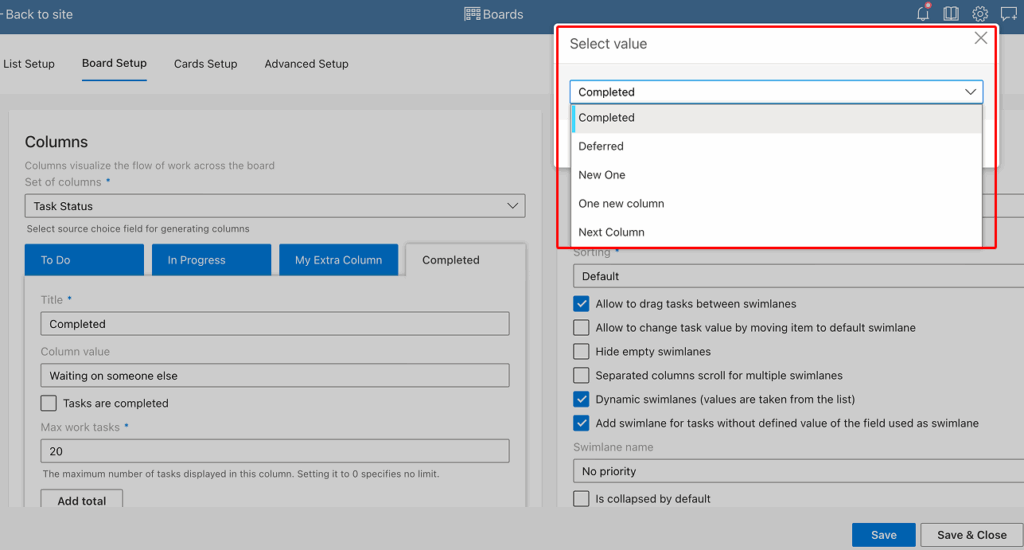Switch to the Cards Setup tab
Image resolution: width=1024 pixels, height=550 pixels.
(x=205, y=64)
